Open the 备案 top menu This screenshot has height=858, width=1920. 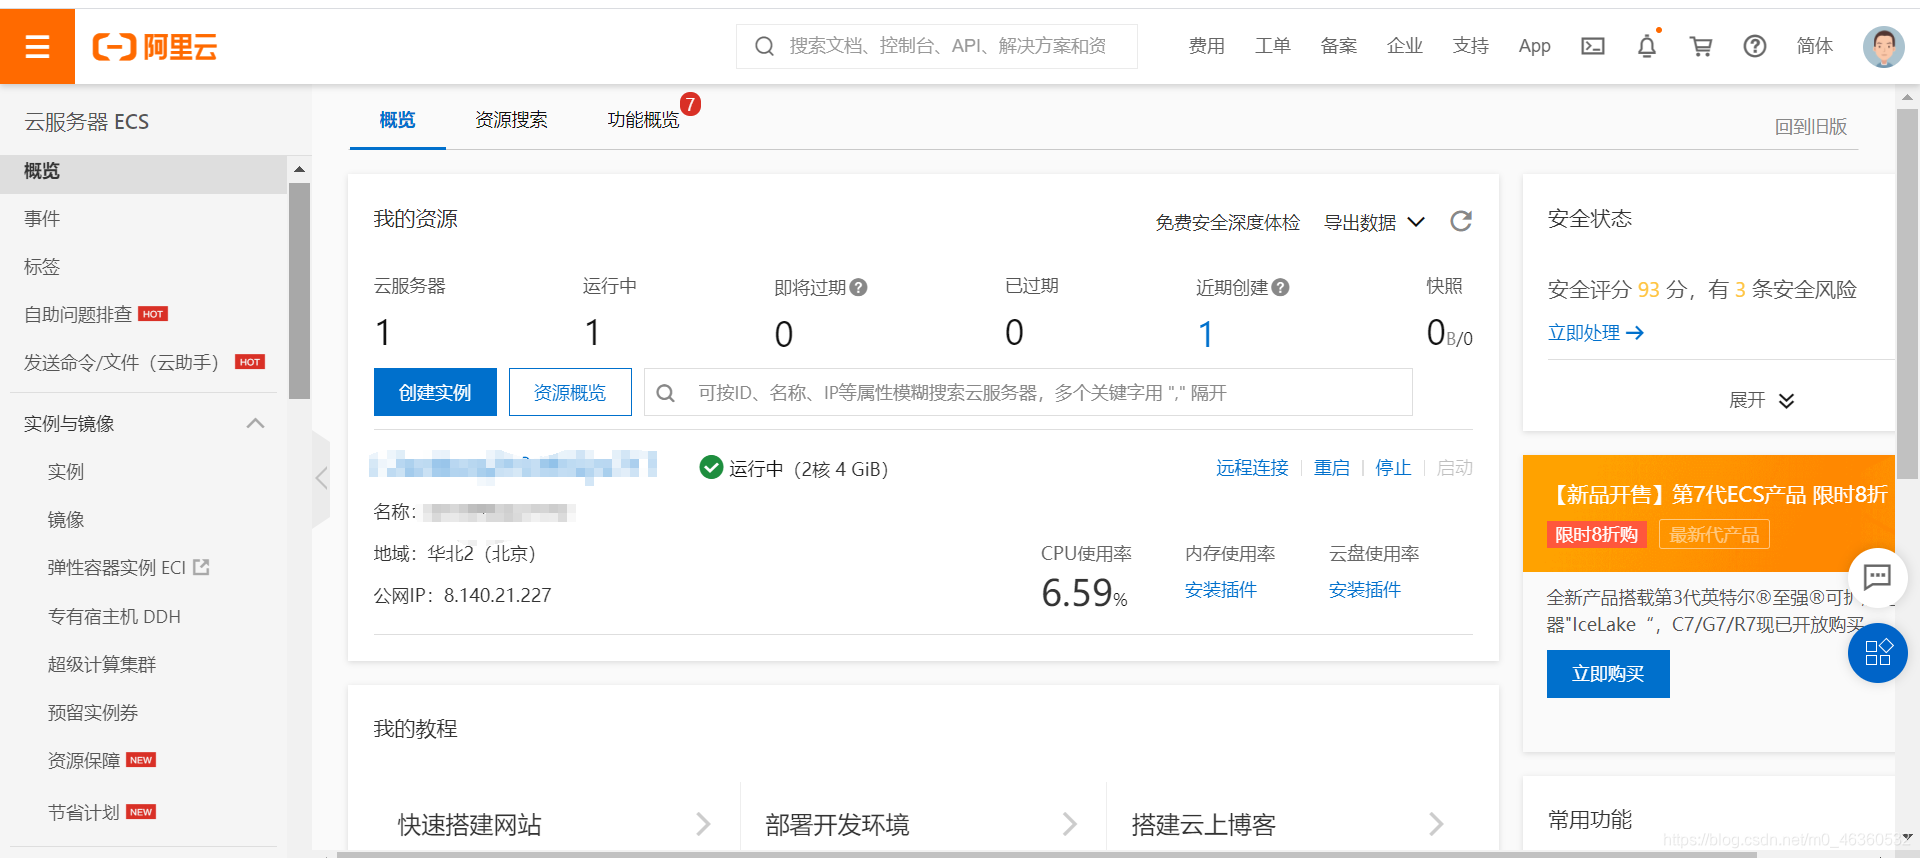point(1338,46)
